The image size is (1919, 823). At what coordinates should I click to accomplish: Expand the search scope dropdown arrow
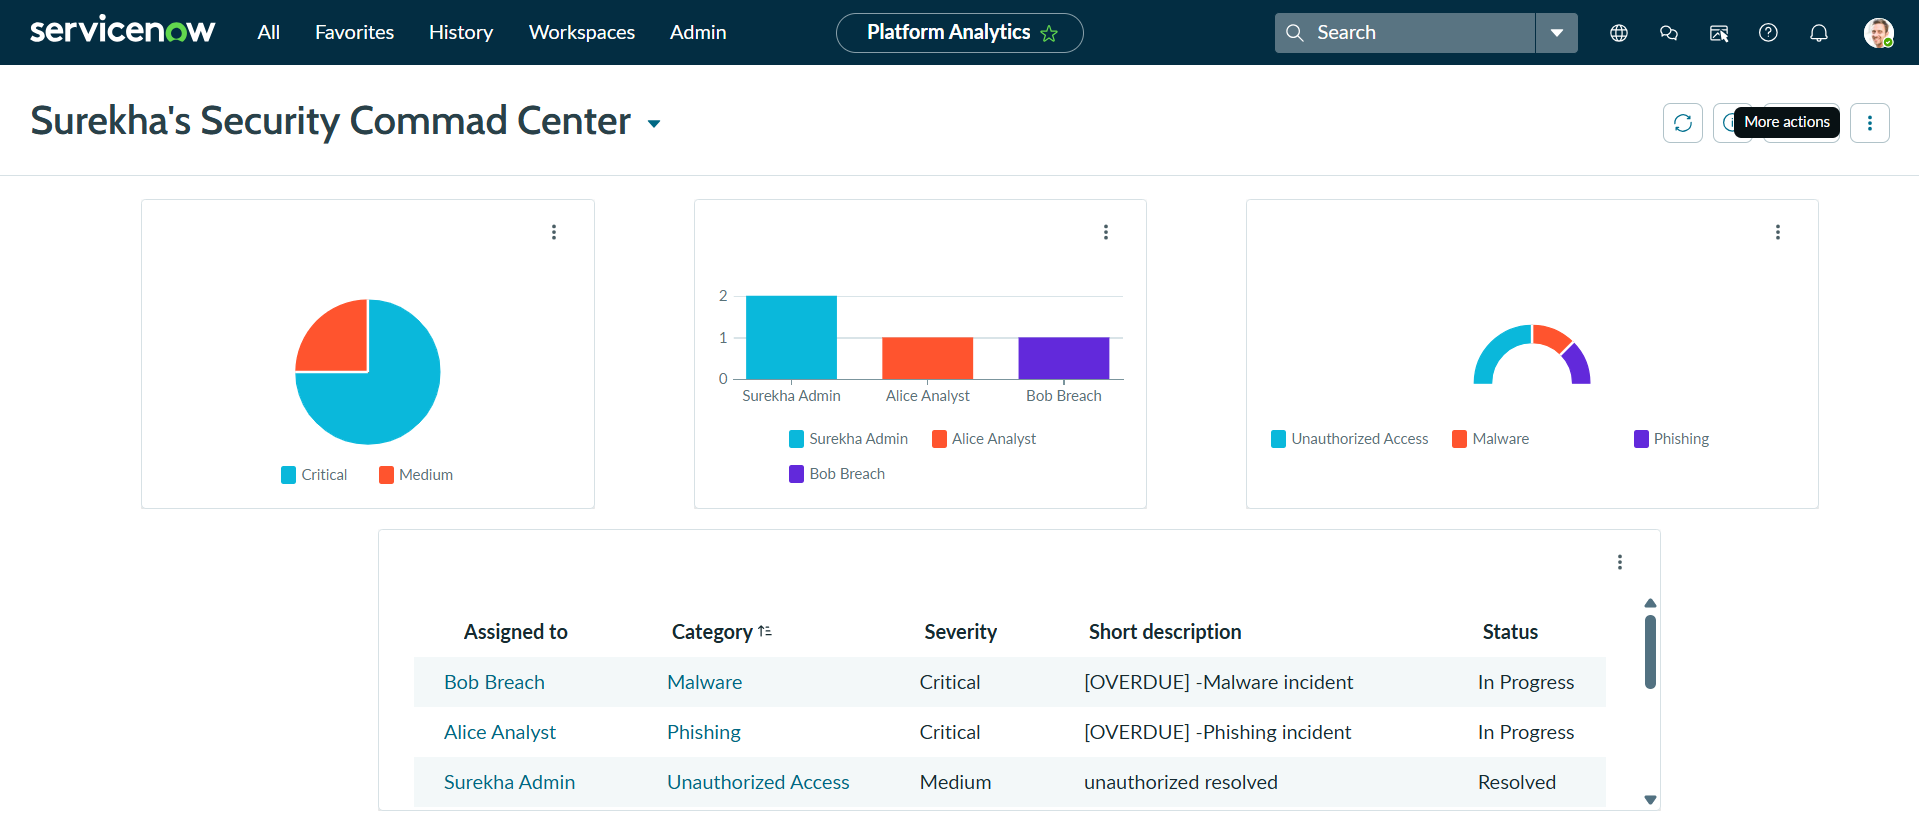coord(1556,33)
